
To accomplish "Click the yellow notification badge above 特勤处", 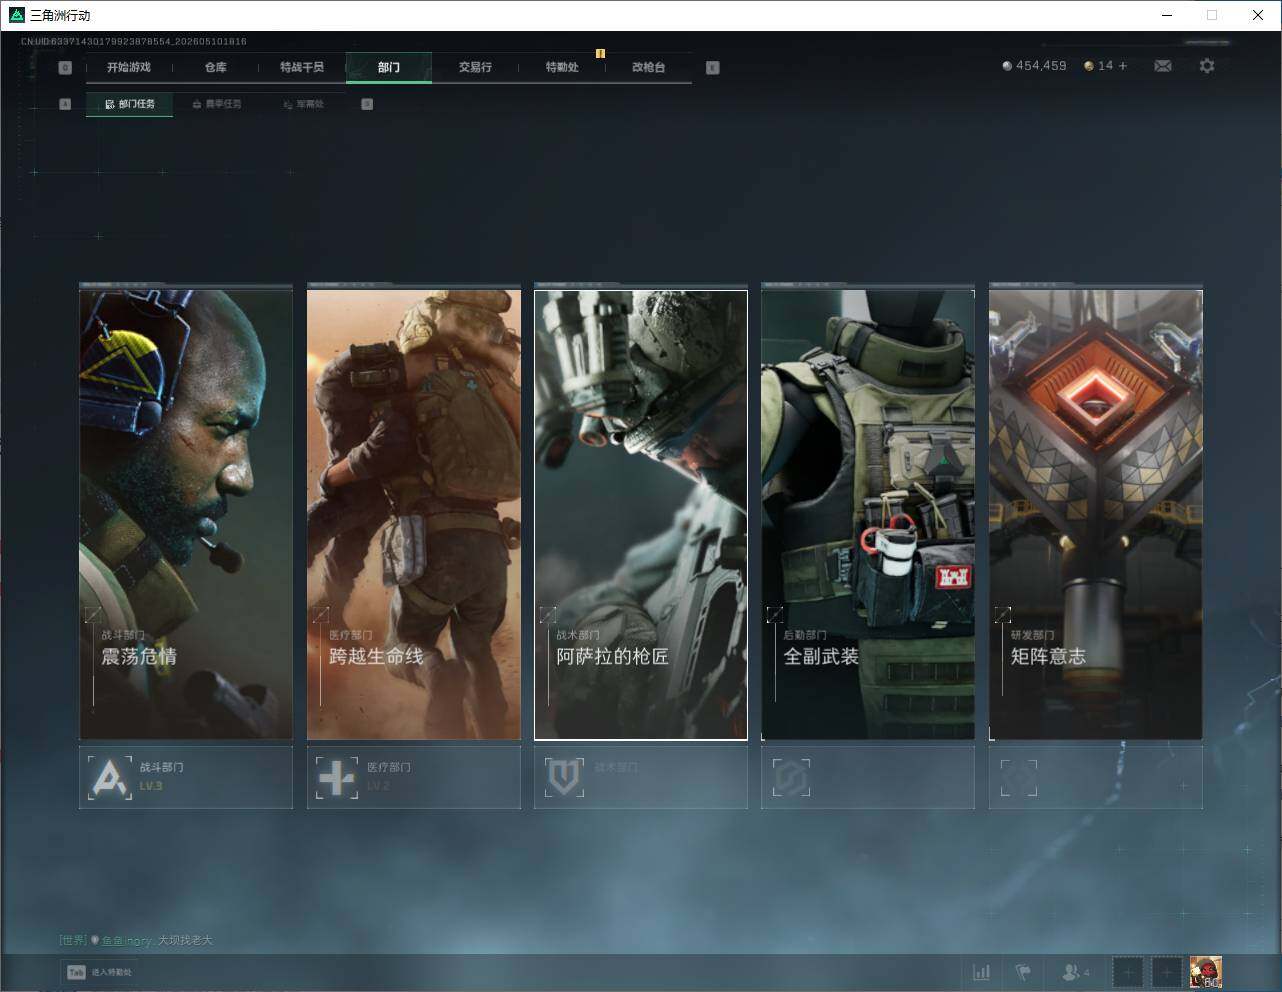I will (x=600, y=53).
